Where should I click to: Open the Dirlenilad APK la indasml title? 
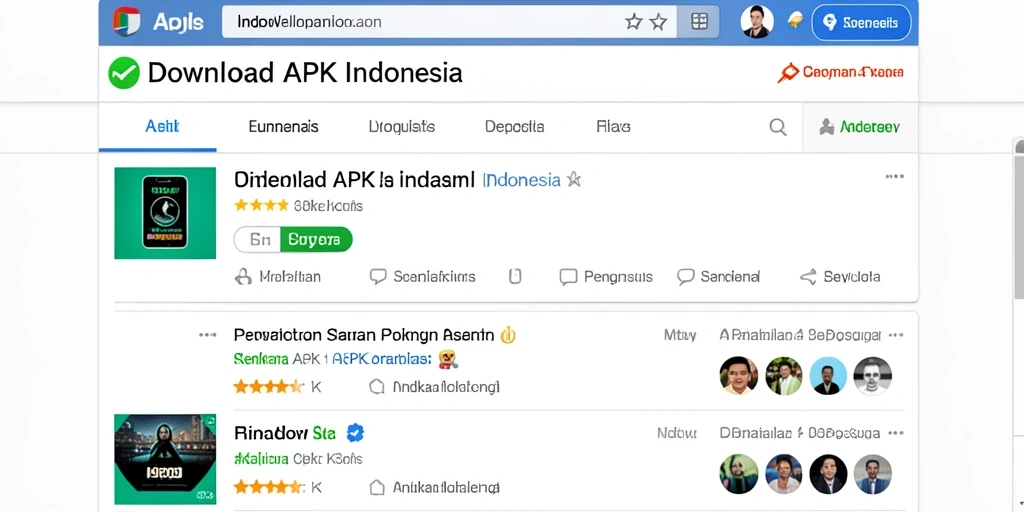354,180
